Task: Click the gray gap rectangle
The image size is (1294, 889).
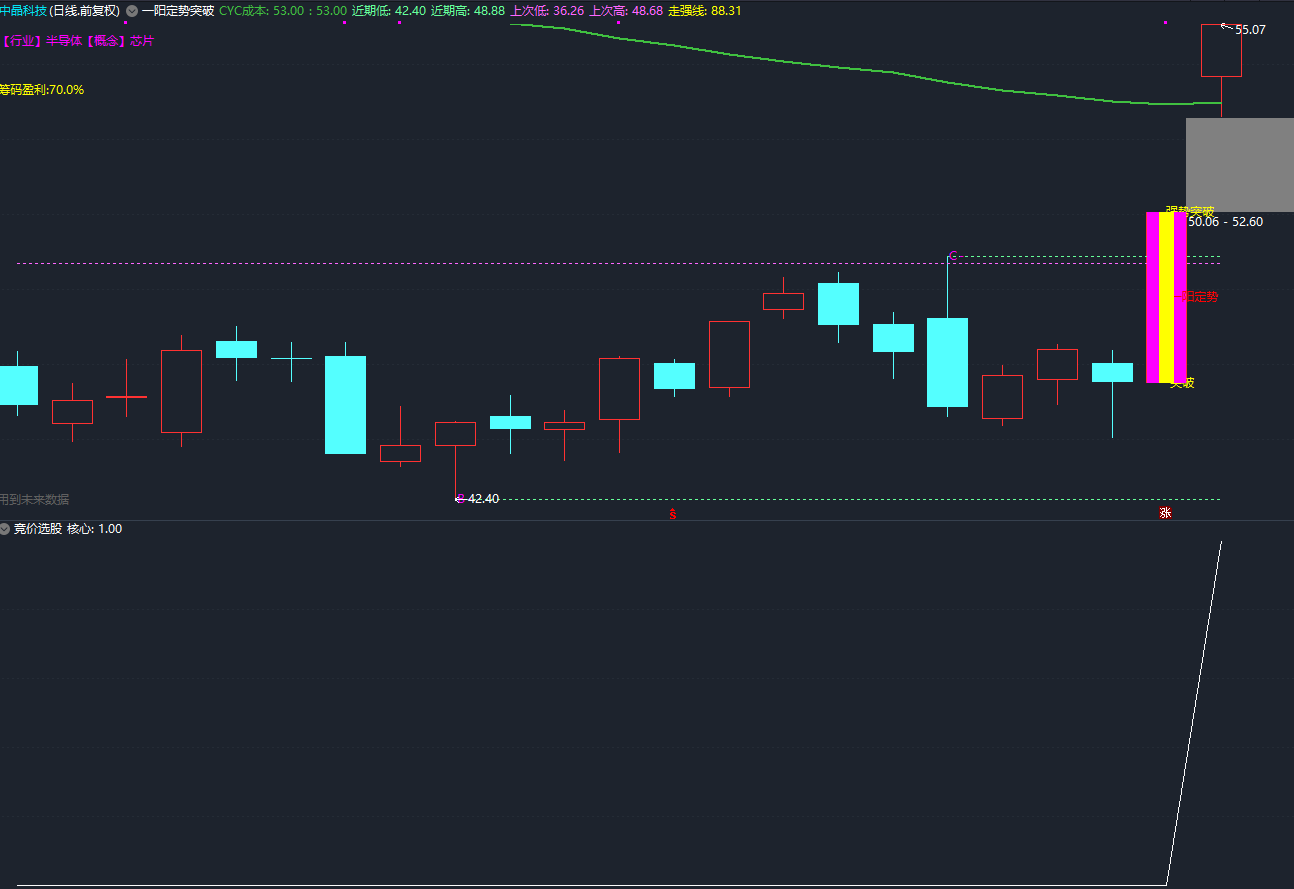Action: [1240, 165]
